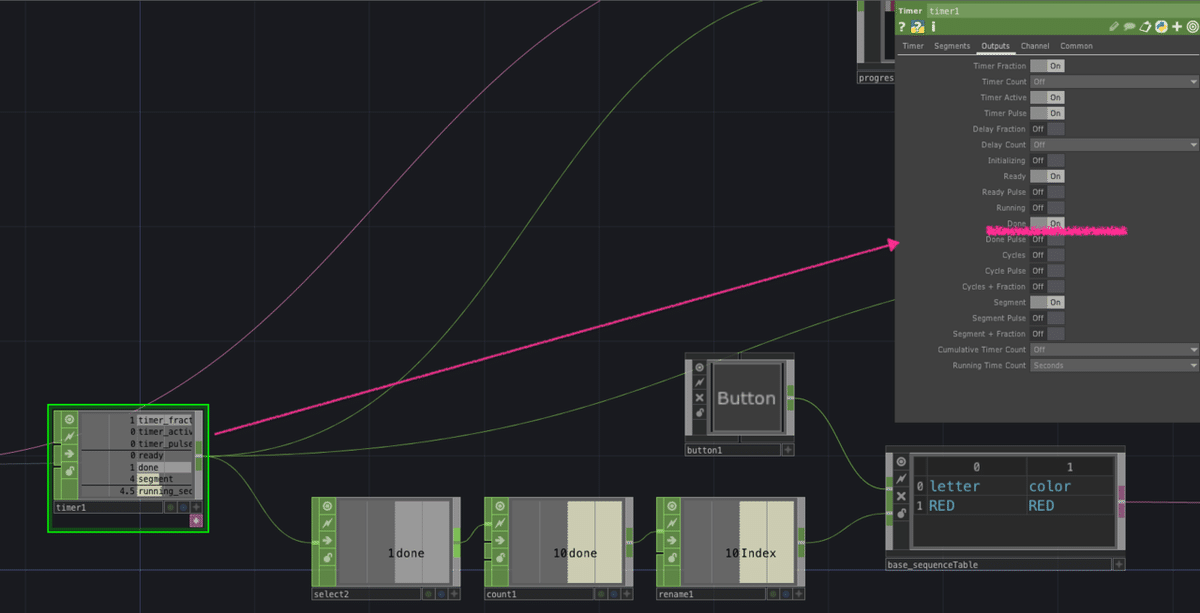
Task: Open Running Time Count Seconds dropdown
Action: (x=1114, y=365)
